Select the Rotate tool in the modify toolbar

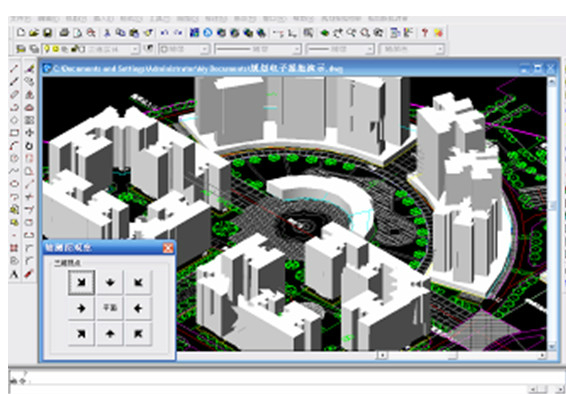coord(29,146)
